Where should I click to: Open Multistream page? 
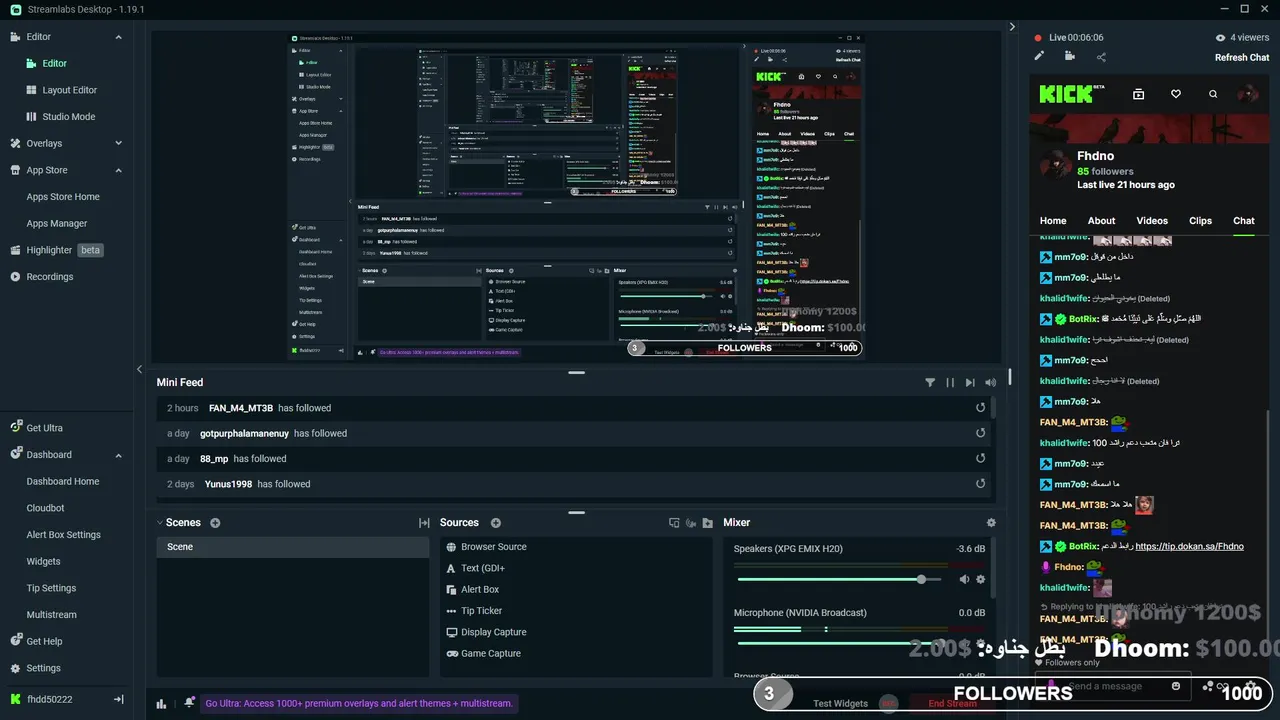[51, 615]
